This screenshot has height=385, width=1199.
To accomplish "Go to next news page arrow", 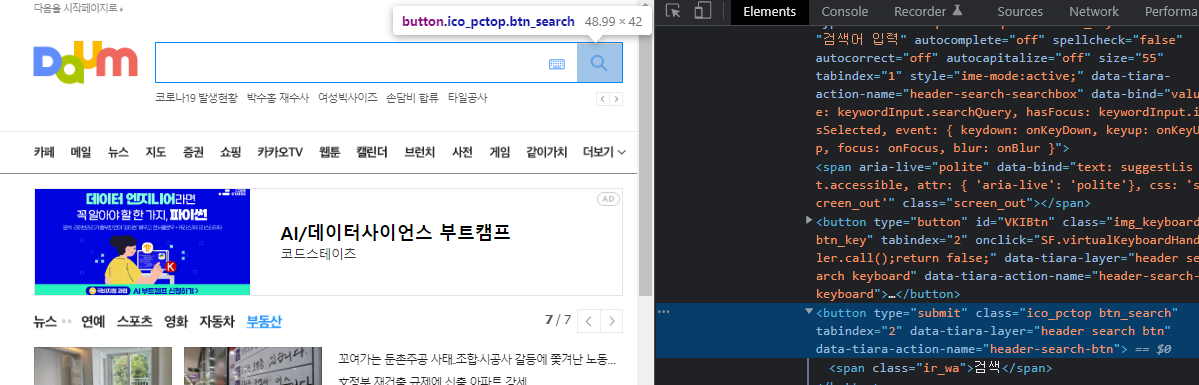I will pyautogui.click(x=612, y=320).
